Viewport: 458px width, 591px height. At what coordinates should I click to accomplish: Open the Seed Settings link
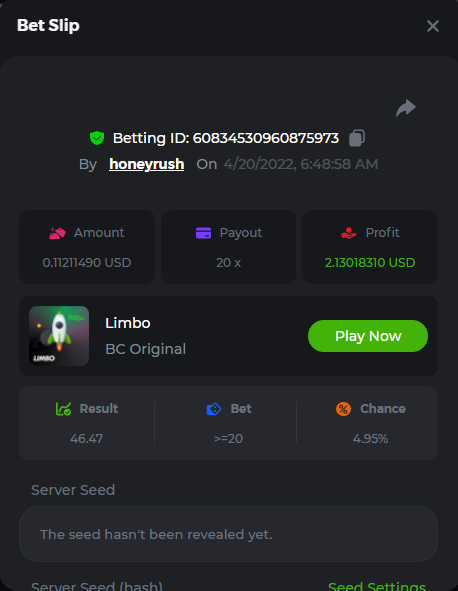click(377, 586)
